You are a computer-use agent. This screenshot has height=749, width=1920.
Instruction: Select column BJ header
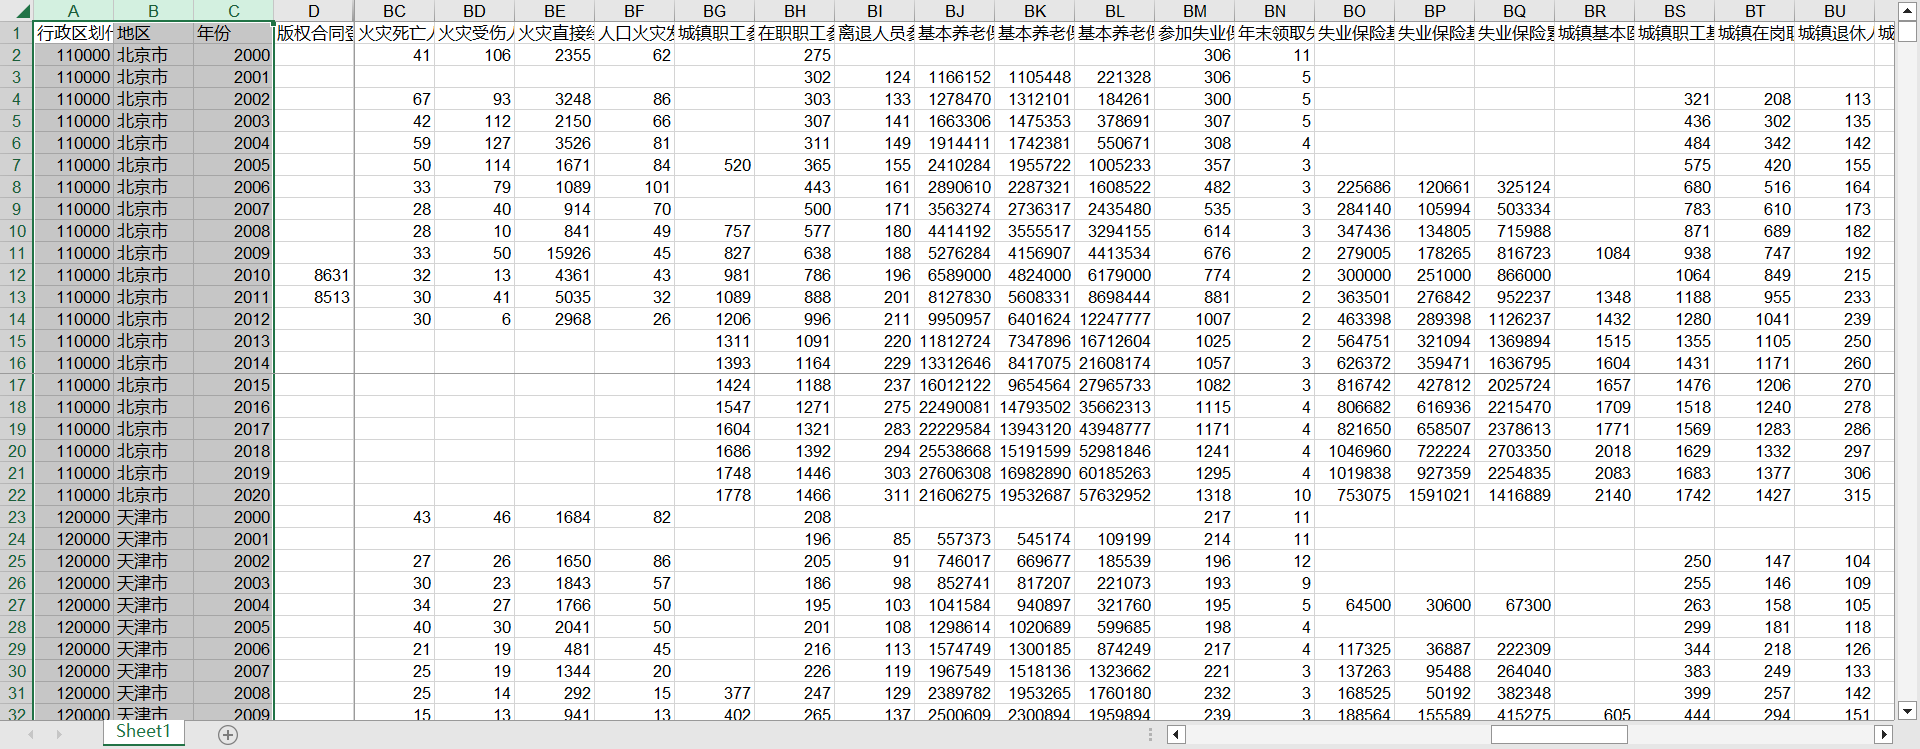click(x=955, y=11)
